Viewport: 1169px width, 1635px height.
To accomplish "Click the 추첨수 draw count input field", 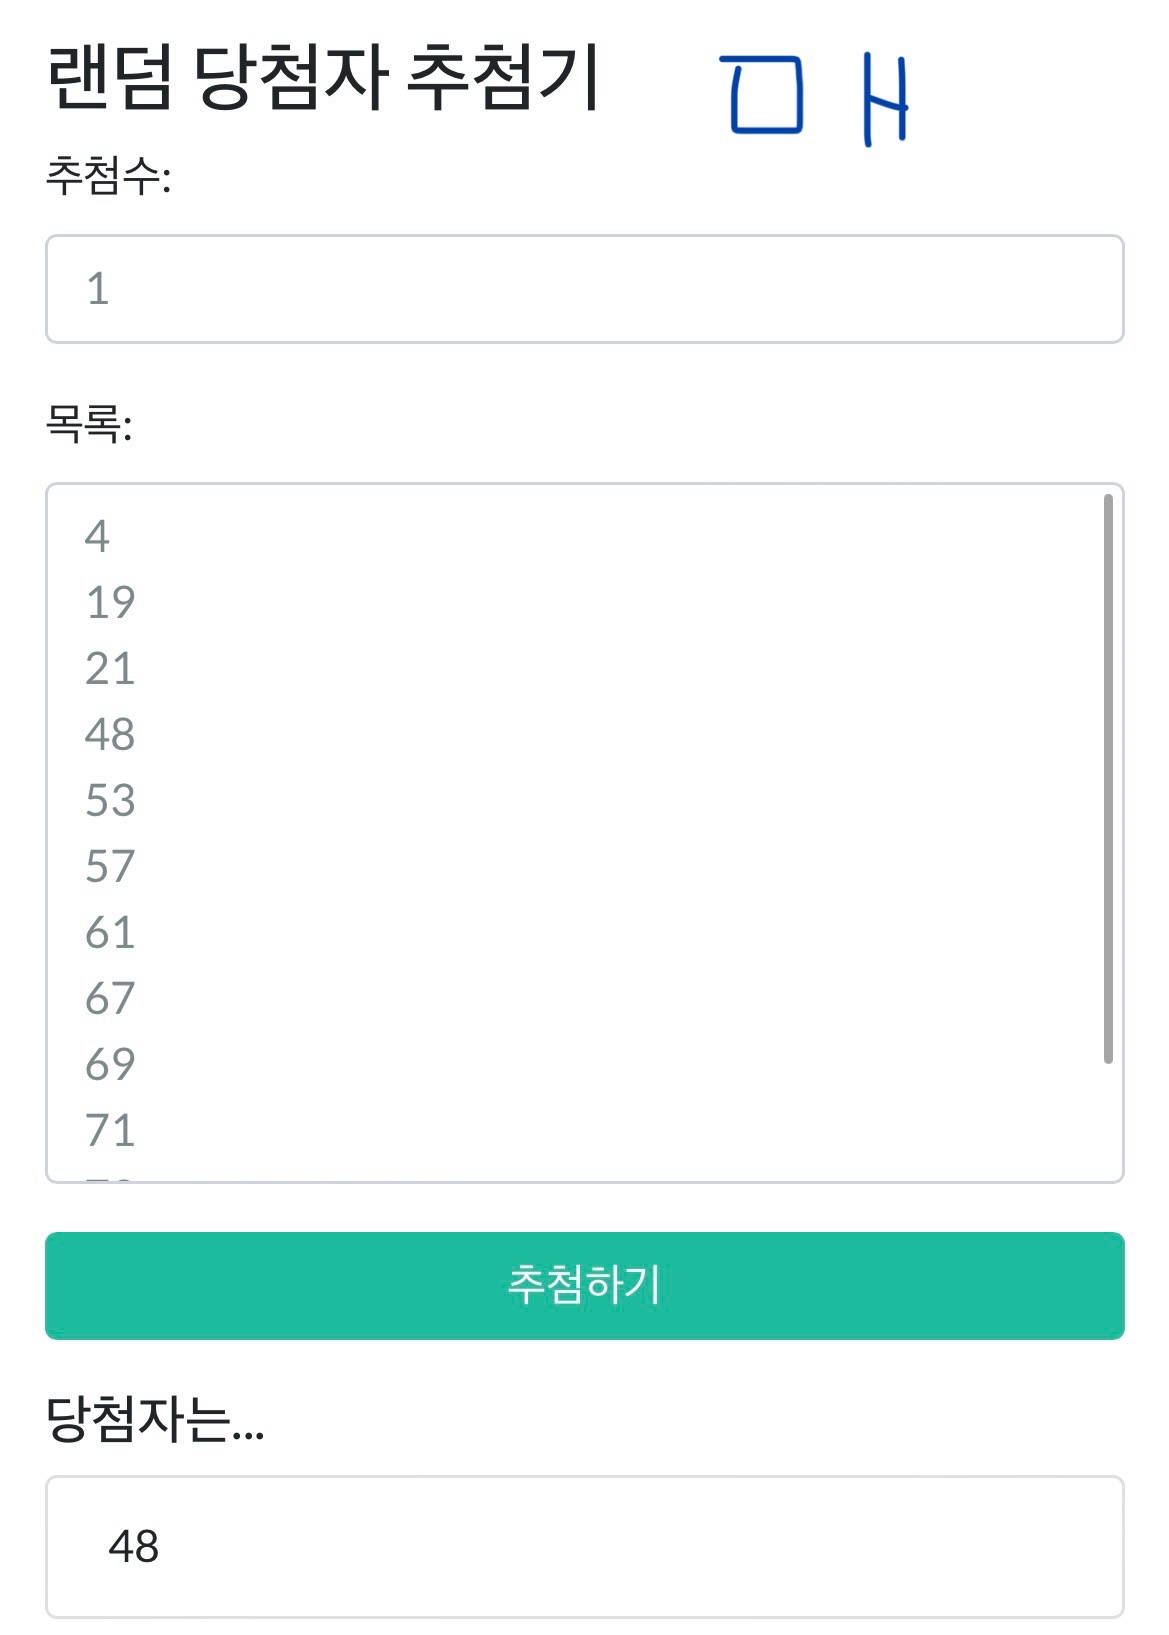I will tap(584, 289).
